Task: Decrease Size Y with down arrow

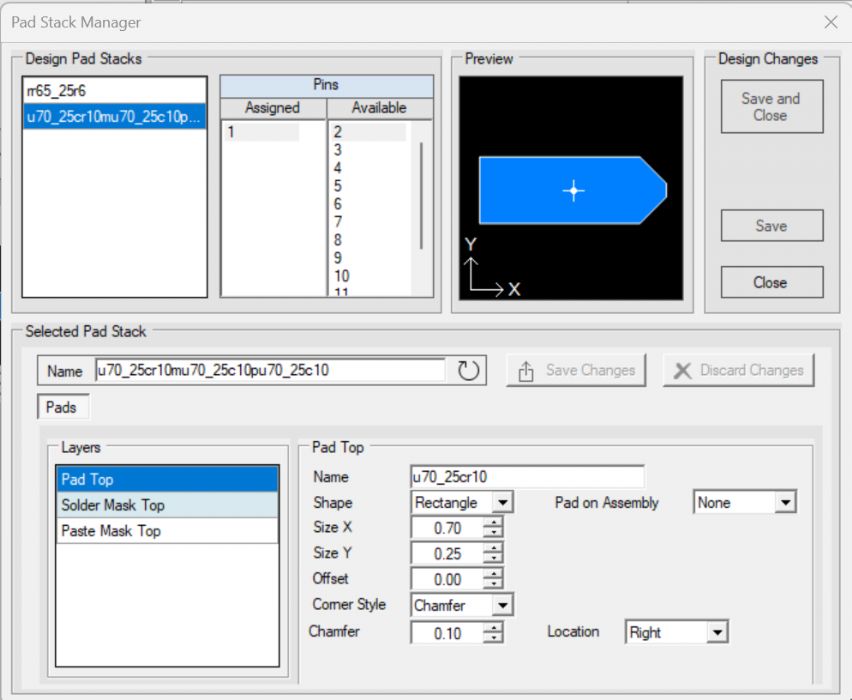Action: click(492, 558)
